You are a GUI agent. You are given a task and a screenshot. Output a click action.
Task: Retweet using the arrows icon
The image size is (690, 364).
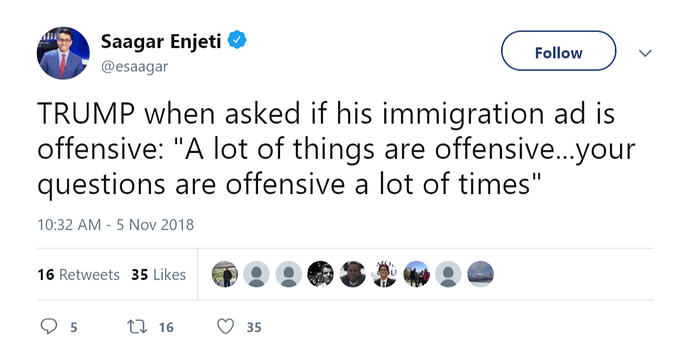(137, 327)
